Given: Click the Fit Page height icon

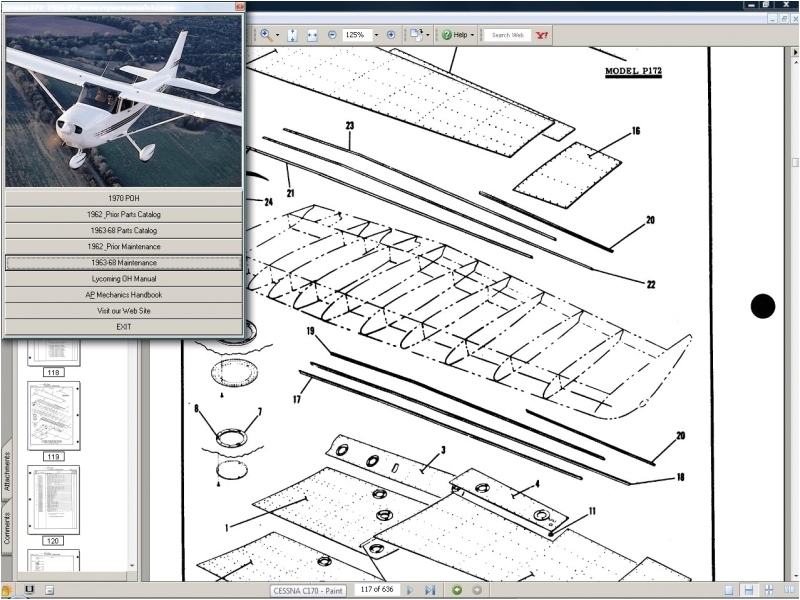Looking at the screenshot, I should pyautogui.click(x=293, y=33).
